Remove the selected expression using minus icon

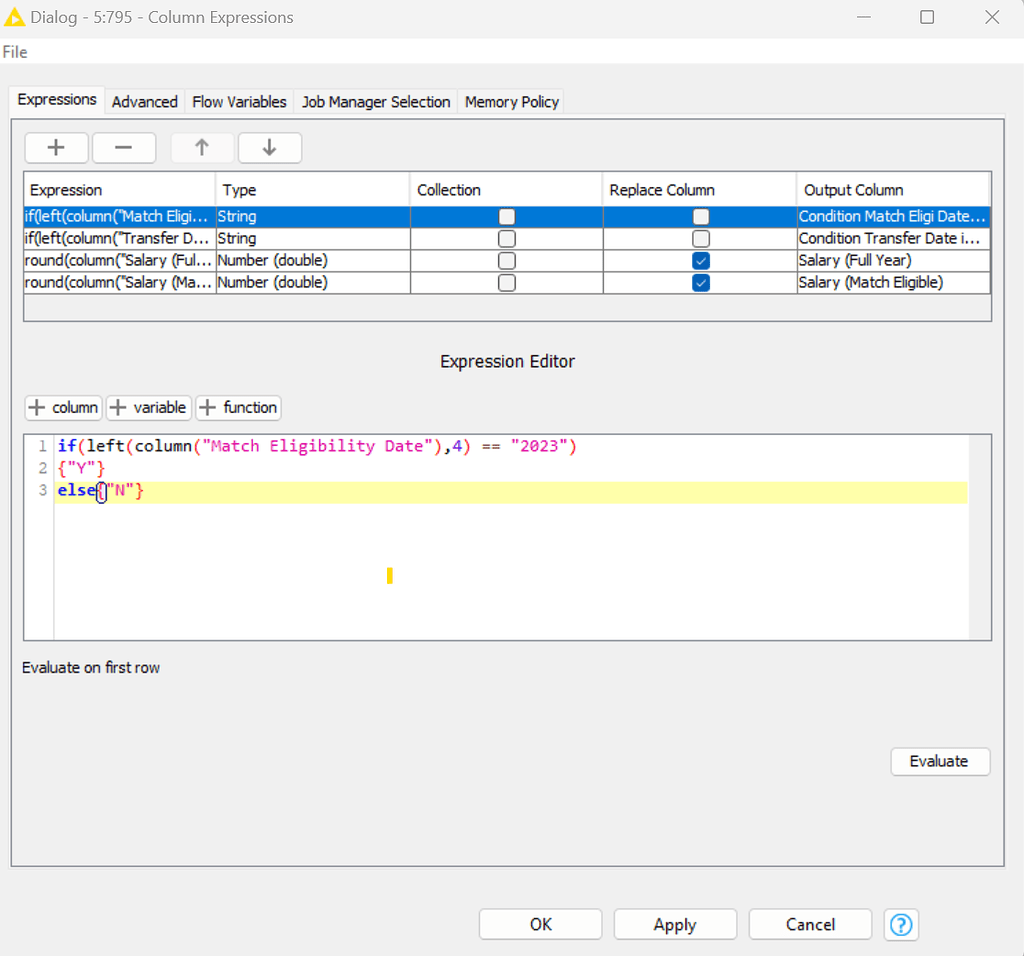coord(123,147)
